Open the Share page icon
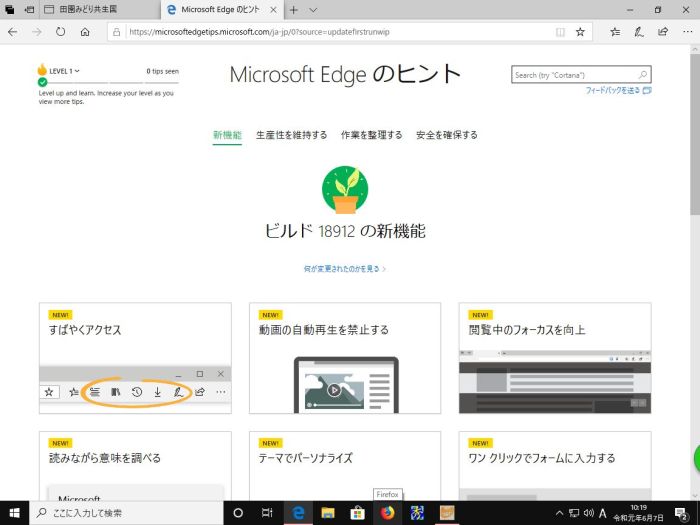Screen dimensions: 700x525 point(662,32)
